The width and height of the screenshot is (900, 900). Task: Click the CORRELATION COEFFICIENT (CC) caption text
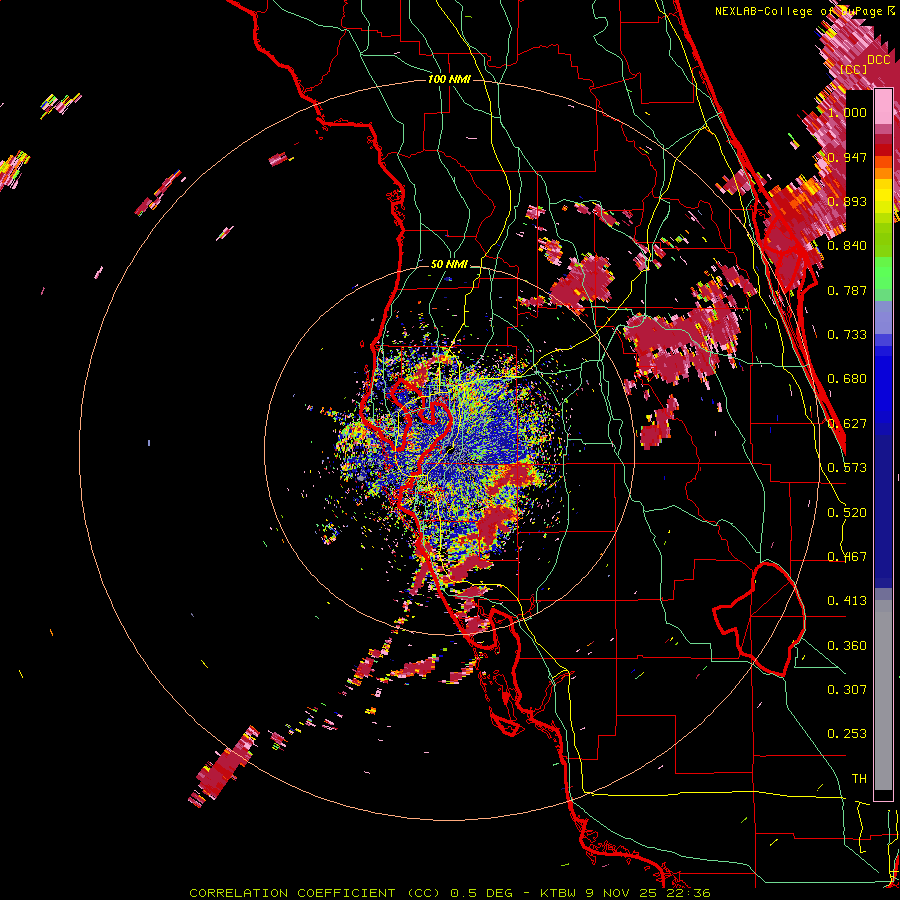315,893
